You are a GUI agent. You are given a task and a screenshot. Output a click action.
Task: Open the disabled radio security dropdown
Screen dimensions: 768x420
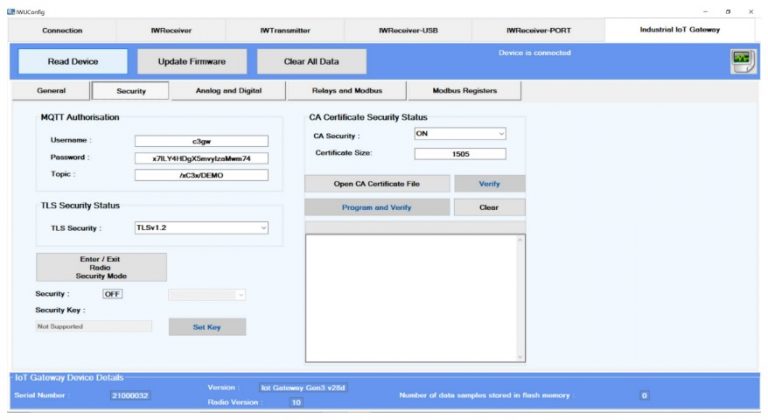(207, 294)
